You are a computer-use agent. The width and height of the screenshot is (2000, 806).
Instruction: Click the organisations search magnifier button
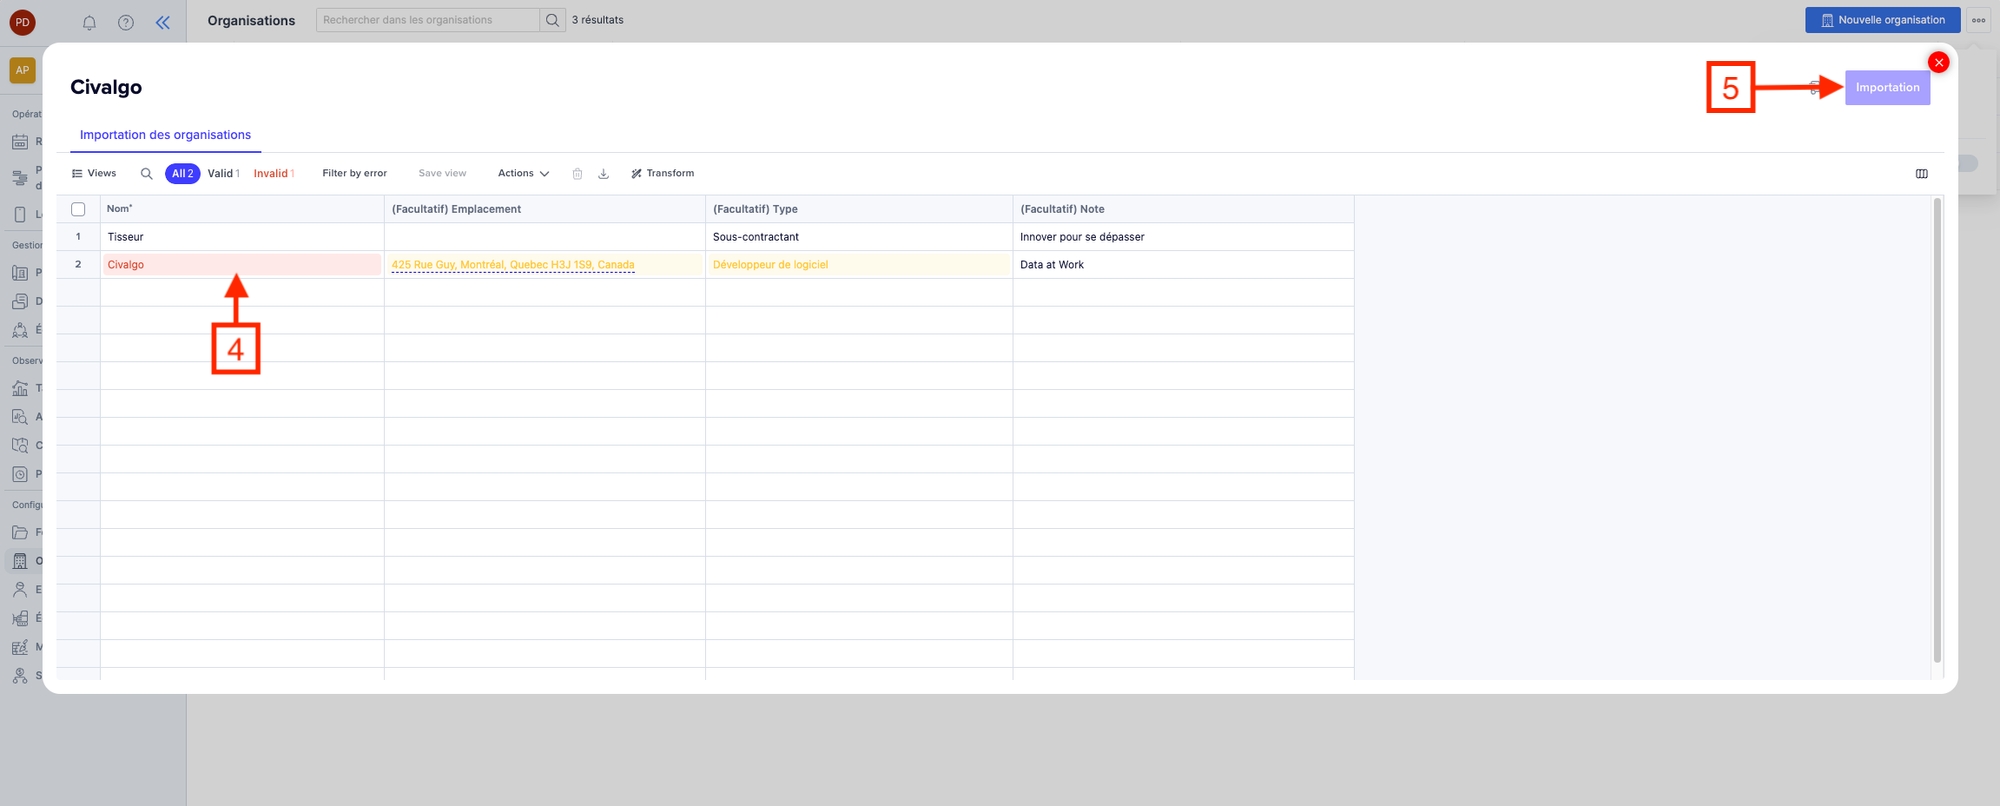click(553, 20)
